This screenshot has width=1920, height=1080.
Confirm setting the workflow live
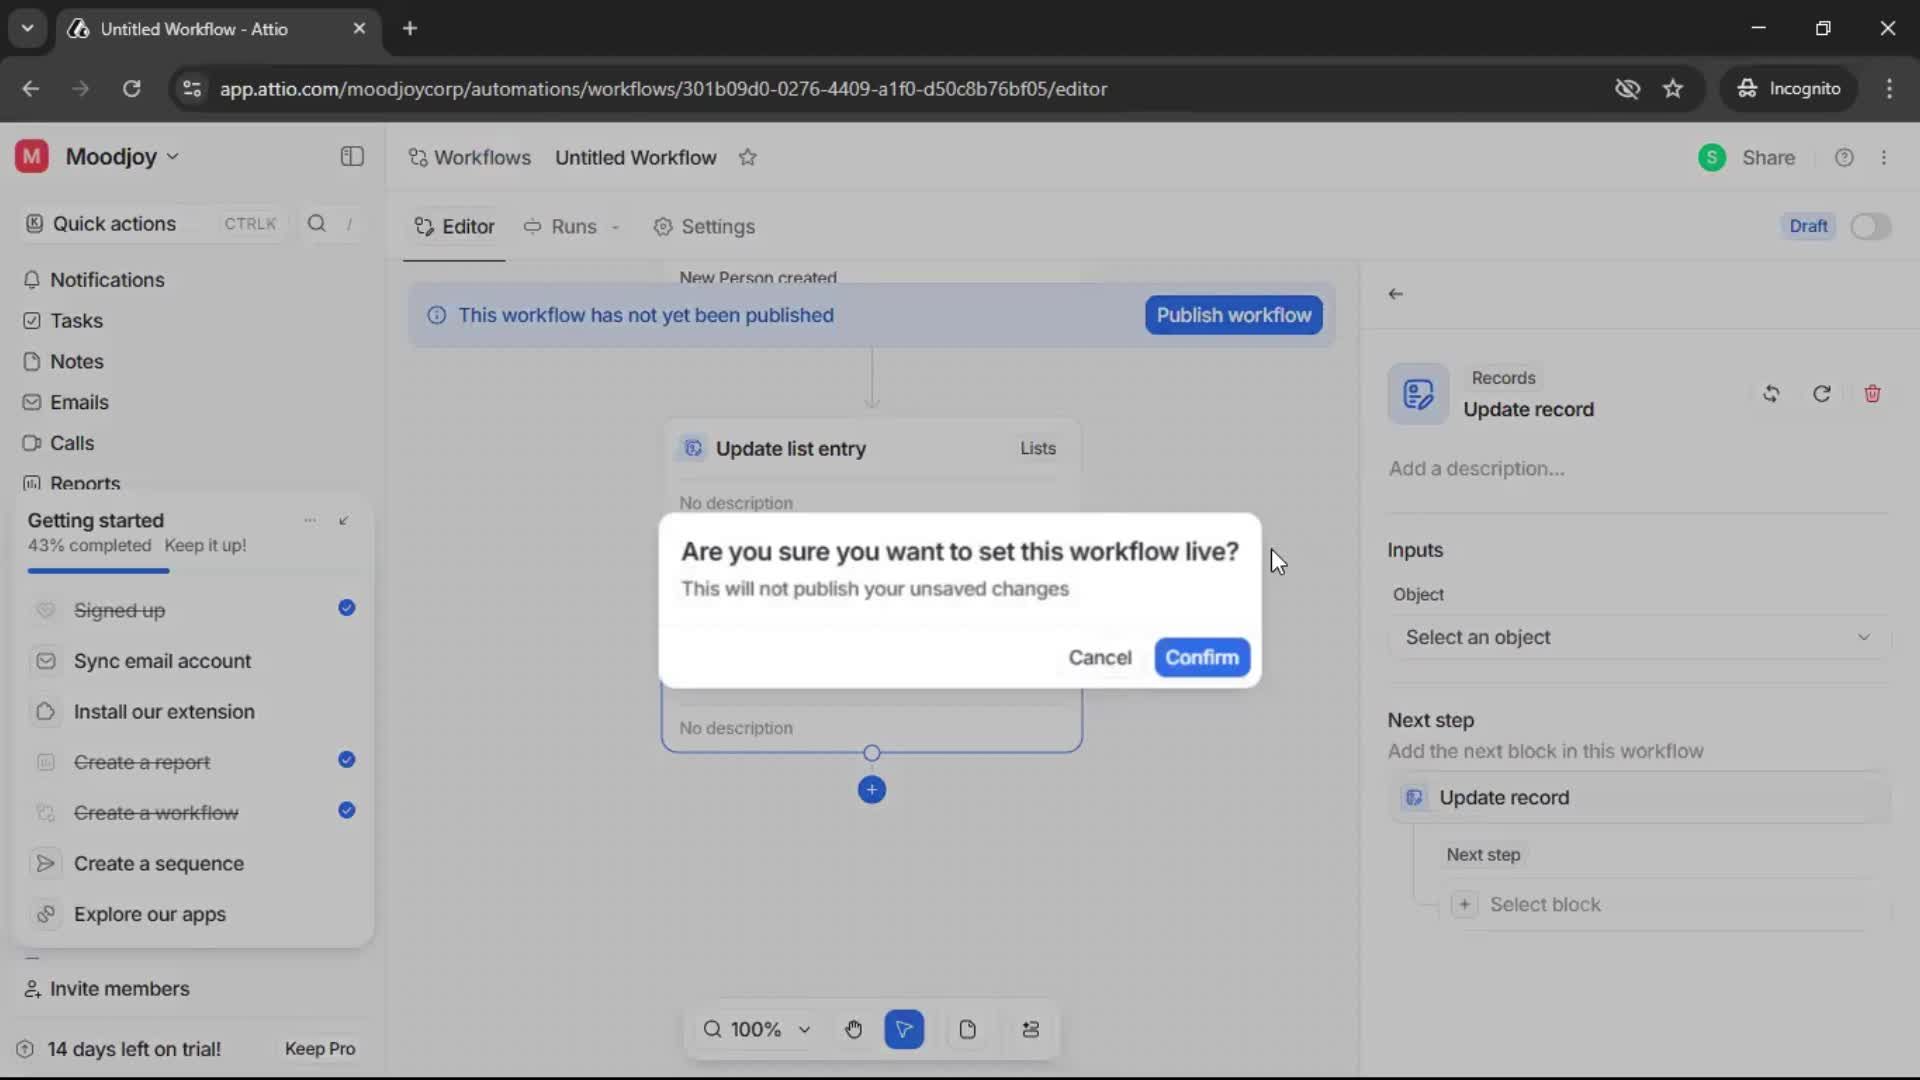click(x=1202, y=657)
